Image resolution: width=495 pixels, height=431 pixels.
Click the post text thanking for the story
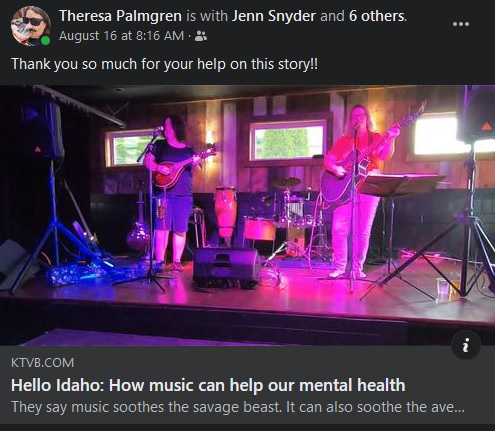point(165,64)
